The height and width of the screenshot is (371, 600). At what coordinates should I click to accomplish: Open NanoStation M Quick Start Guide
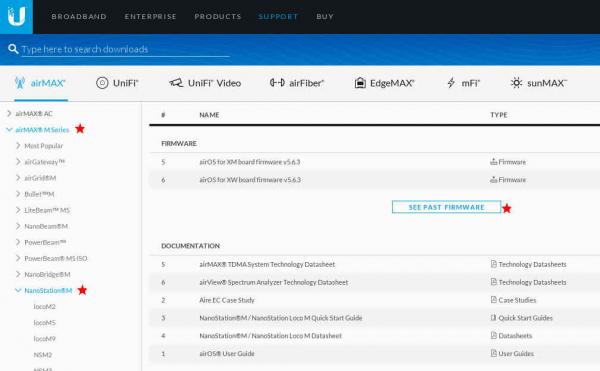280,317
